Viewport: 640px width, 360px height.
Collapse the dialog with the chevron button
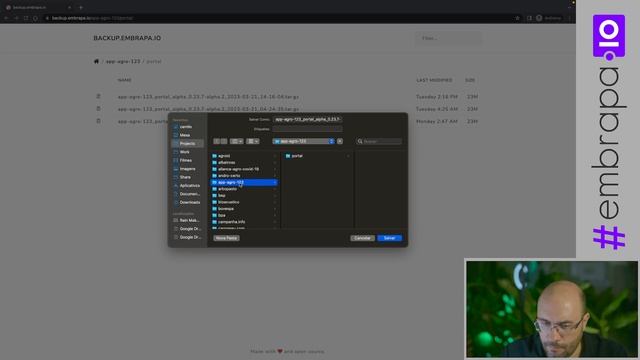pos(340,141)
